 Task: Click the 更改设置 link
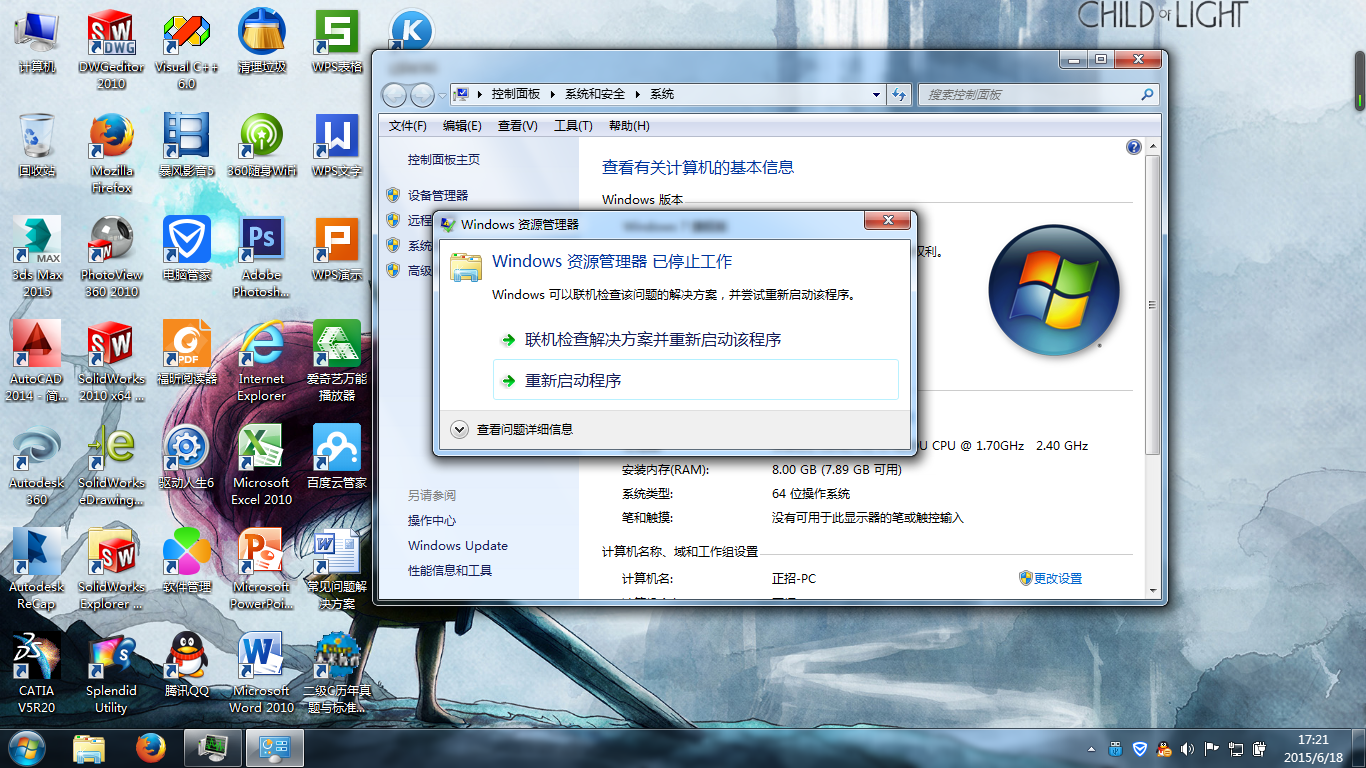click(x=1058, y=579)
